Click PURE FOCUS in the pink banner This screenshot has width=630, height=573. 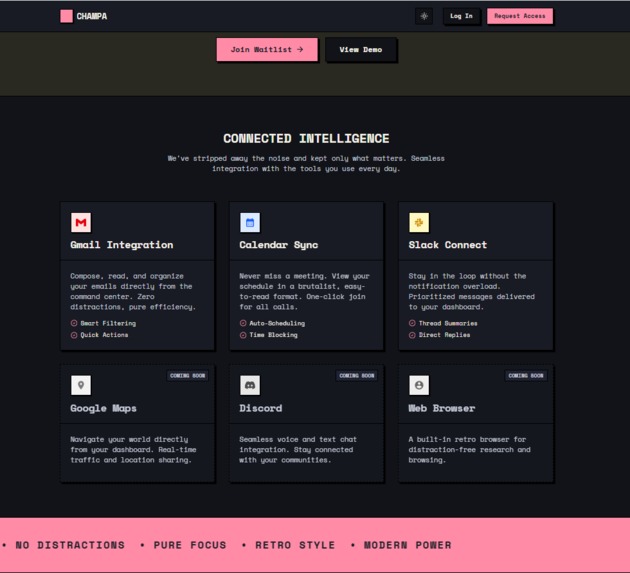(190, 545)
